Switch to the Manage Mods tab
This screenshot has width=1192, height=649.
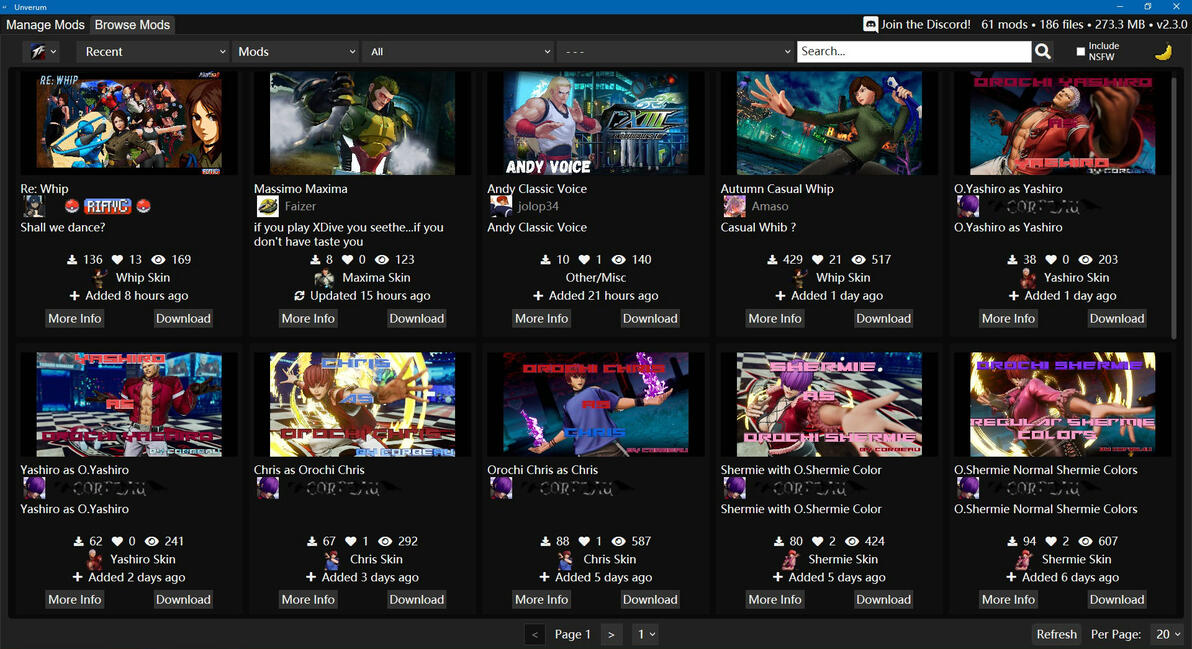(x=46, y=24)
